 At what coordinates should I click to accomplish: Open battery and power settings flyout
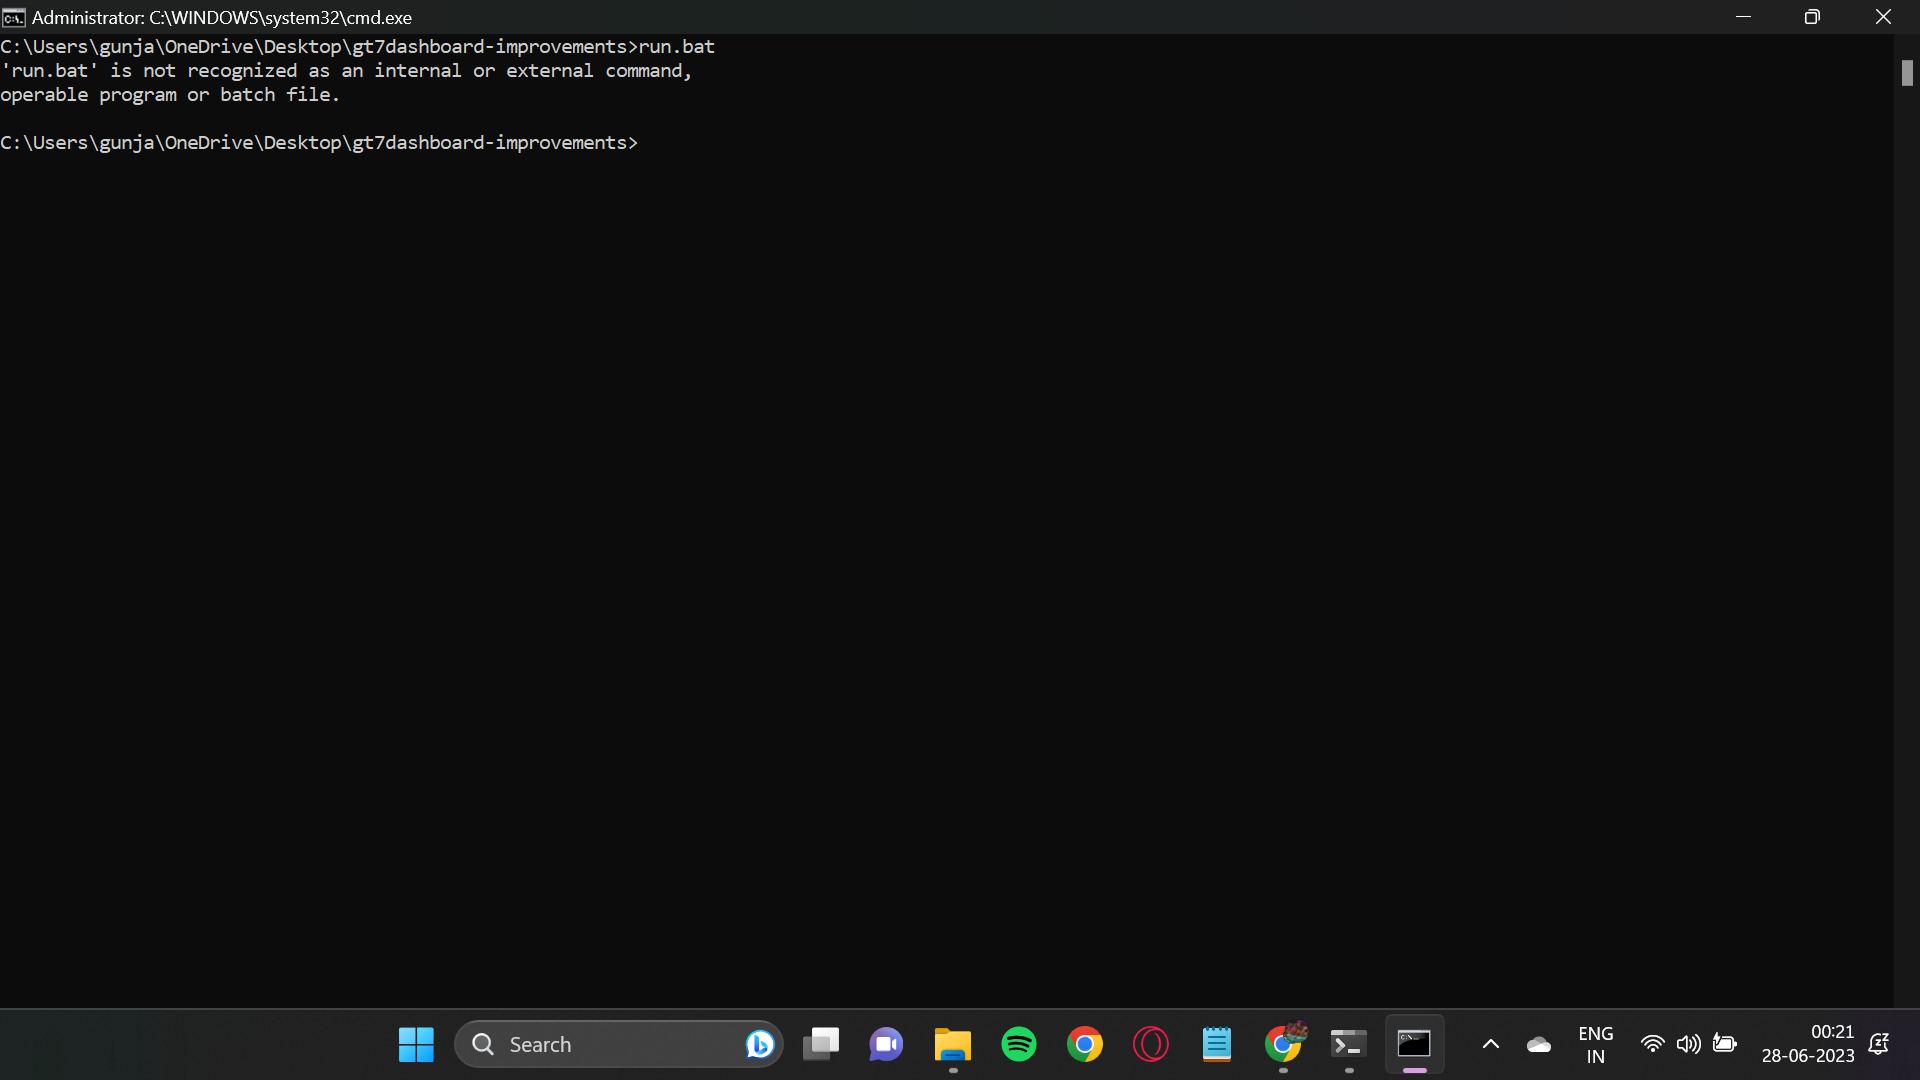pos(1726,1043)
